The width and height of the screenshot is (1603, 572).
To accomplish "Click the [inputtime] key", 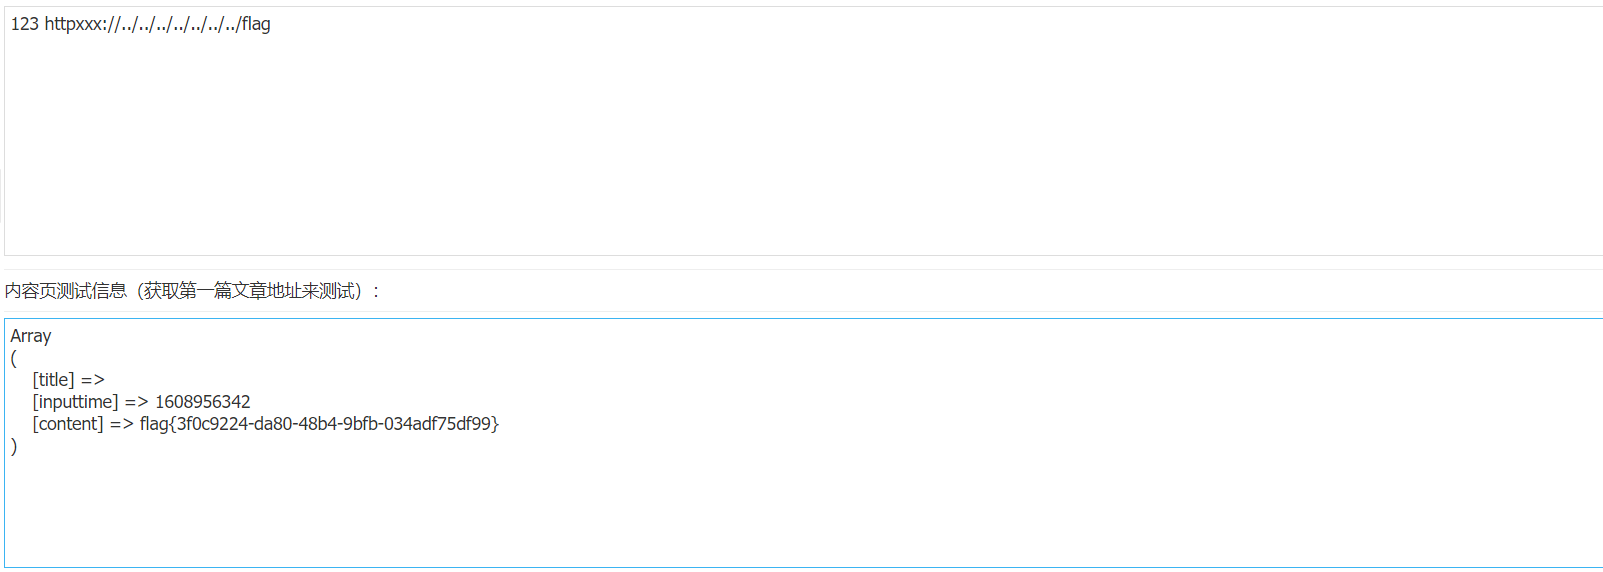I will [75, 402].
